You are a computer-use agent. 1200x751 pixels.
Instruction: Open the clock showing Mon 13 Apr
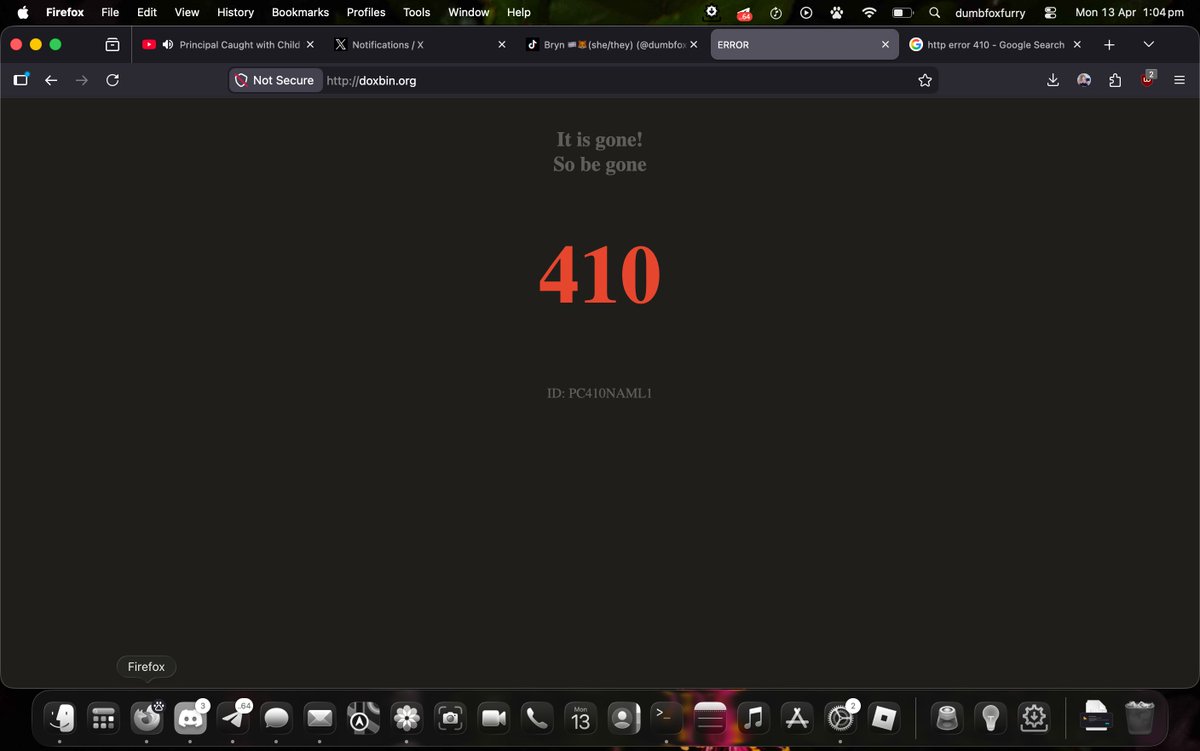pyautogui.click(x=1129, y=13)
